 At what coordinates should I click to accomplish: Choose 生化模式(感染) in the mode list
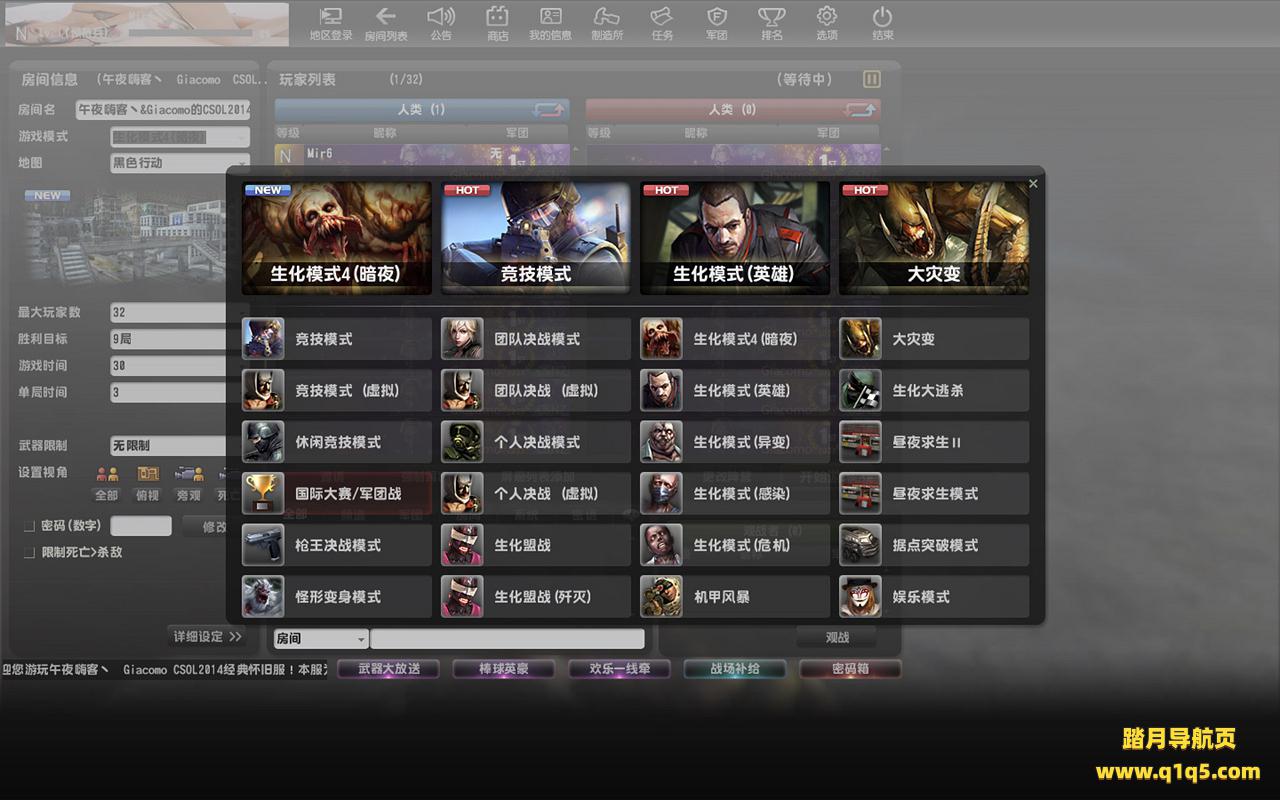[735, 494]
